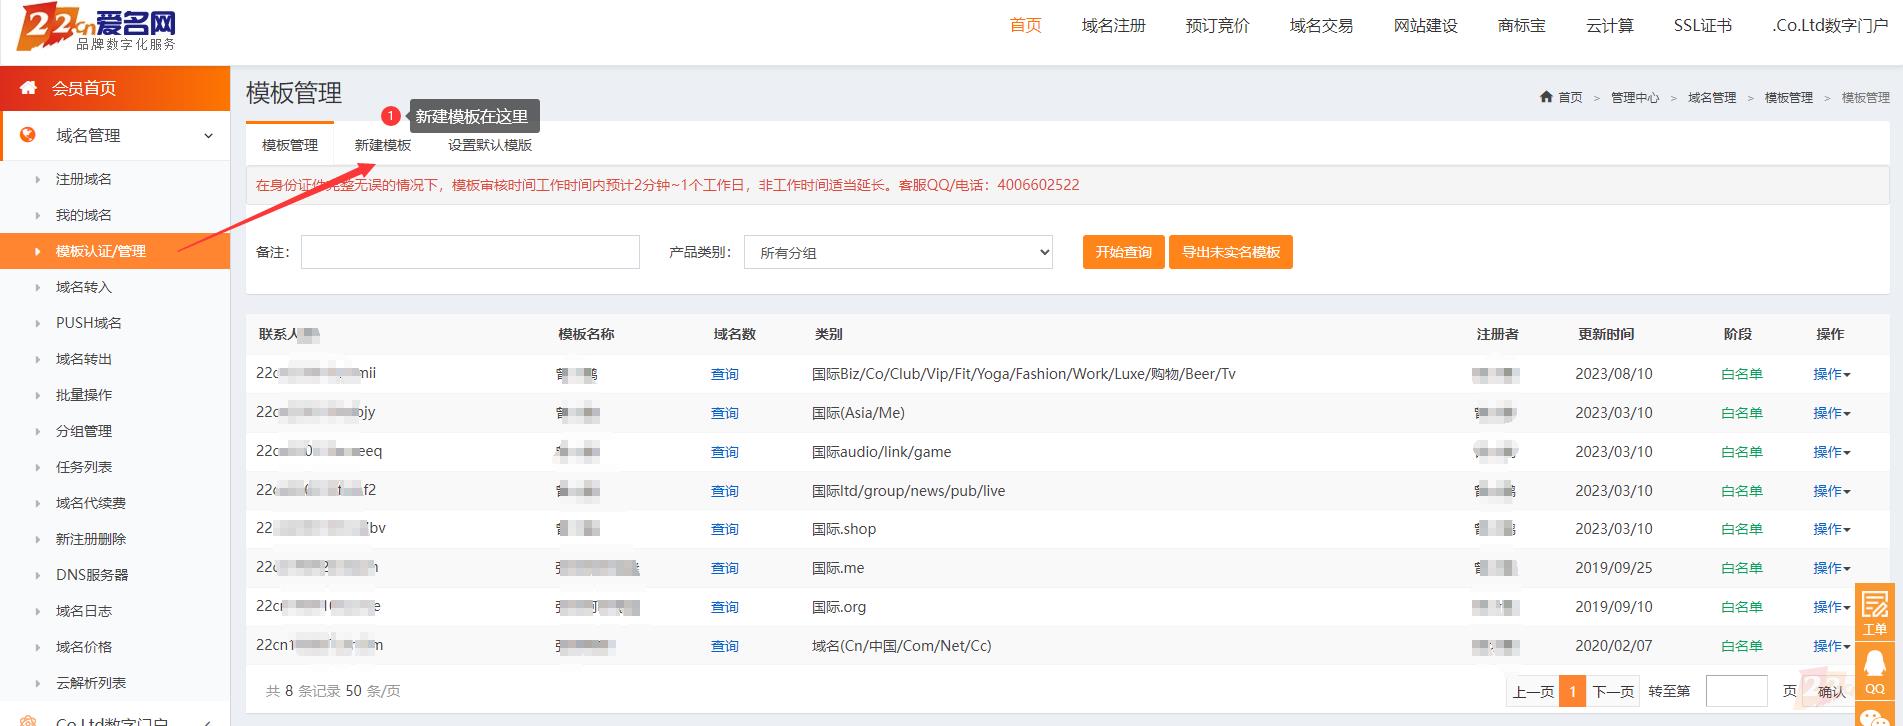This screenshot has height=726, width=1903.
Task: Collapse the 域名管理 sidebar section
Action: tap(208, 136)
